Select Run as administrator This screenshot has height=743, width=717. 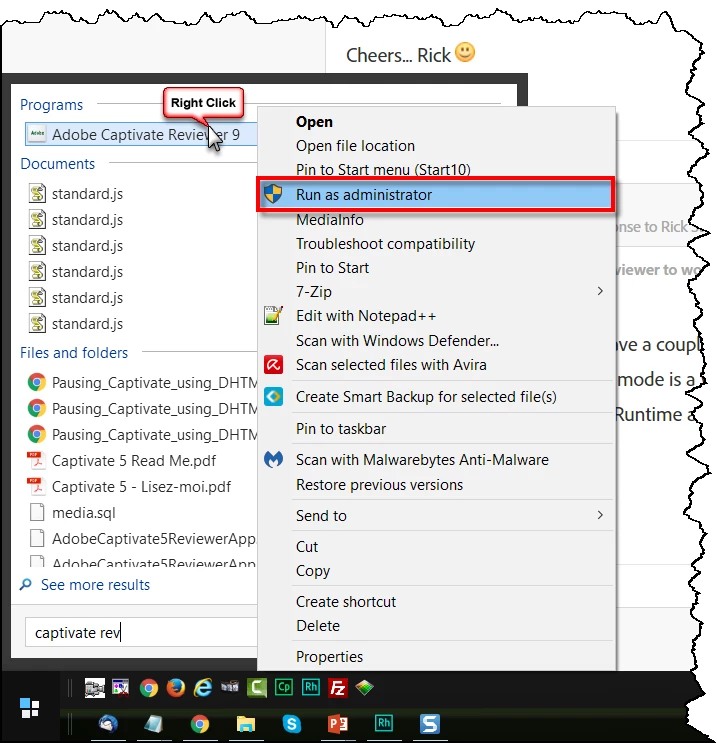(x=436, y=194)
